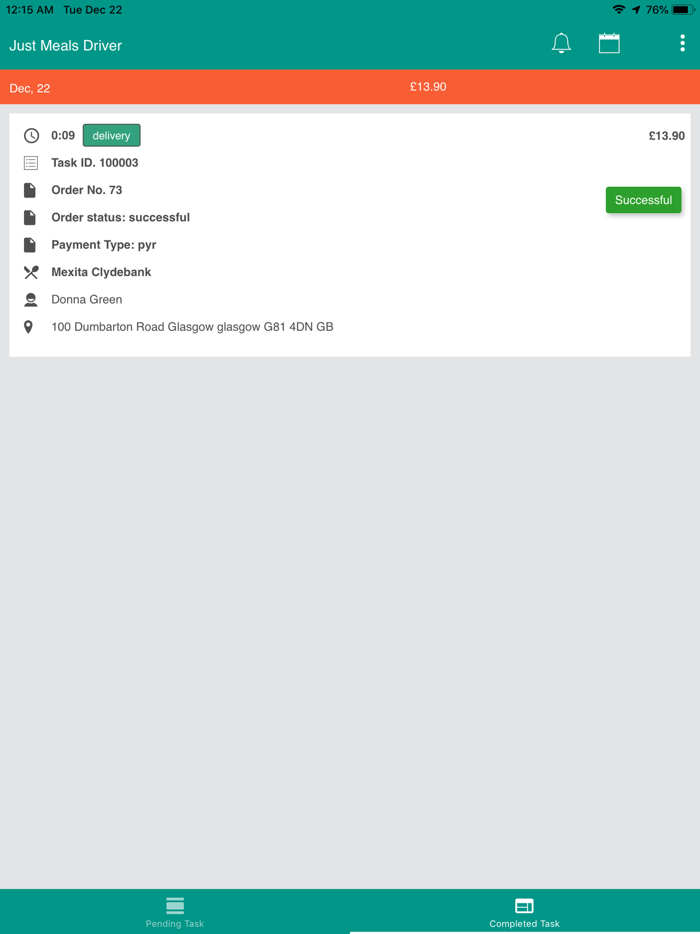Viewport: 700px width, 934px height.
Task: Open the three-dot overflow menu
Action: [682, 43]
